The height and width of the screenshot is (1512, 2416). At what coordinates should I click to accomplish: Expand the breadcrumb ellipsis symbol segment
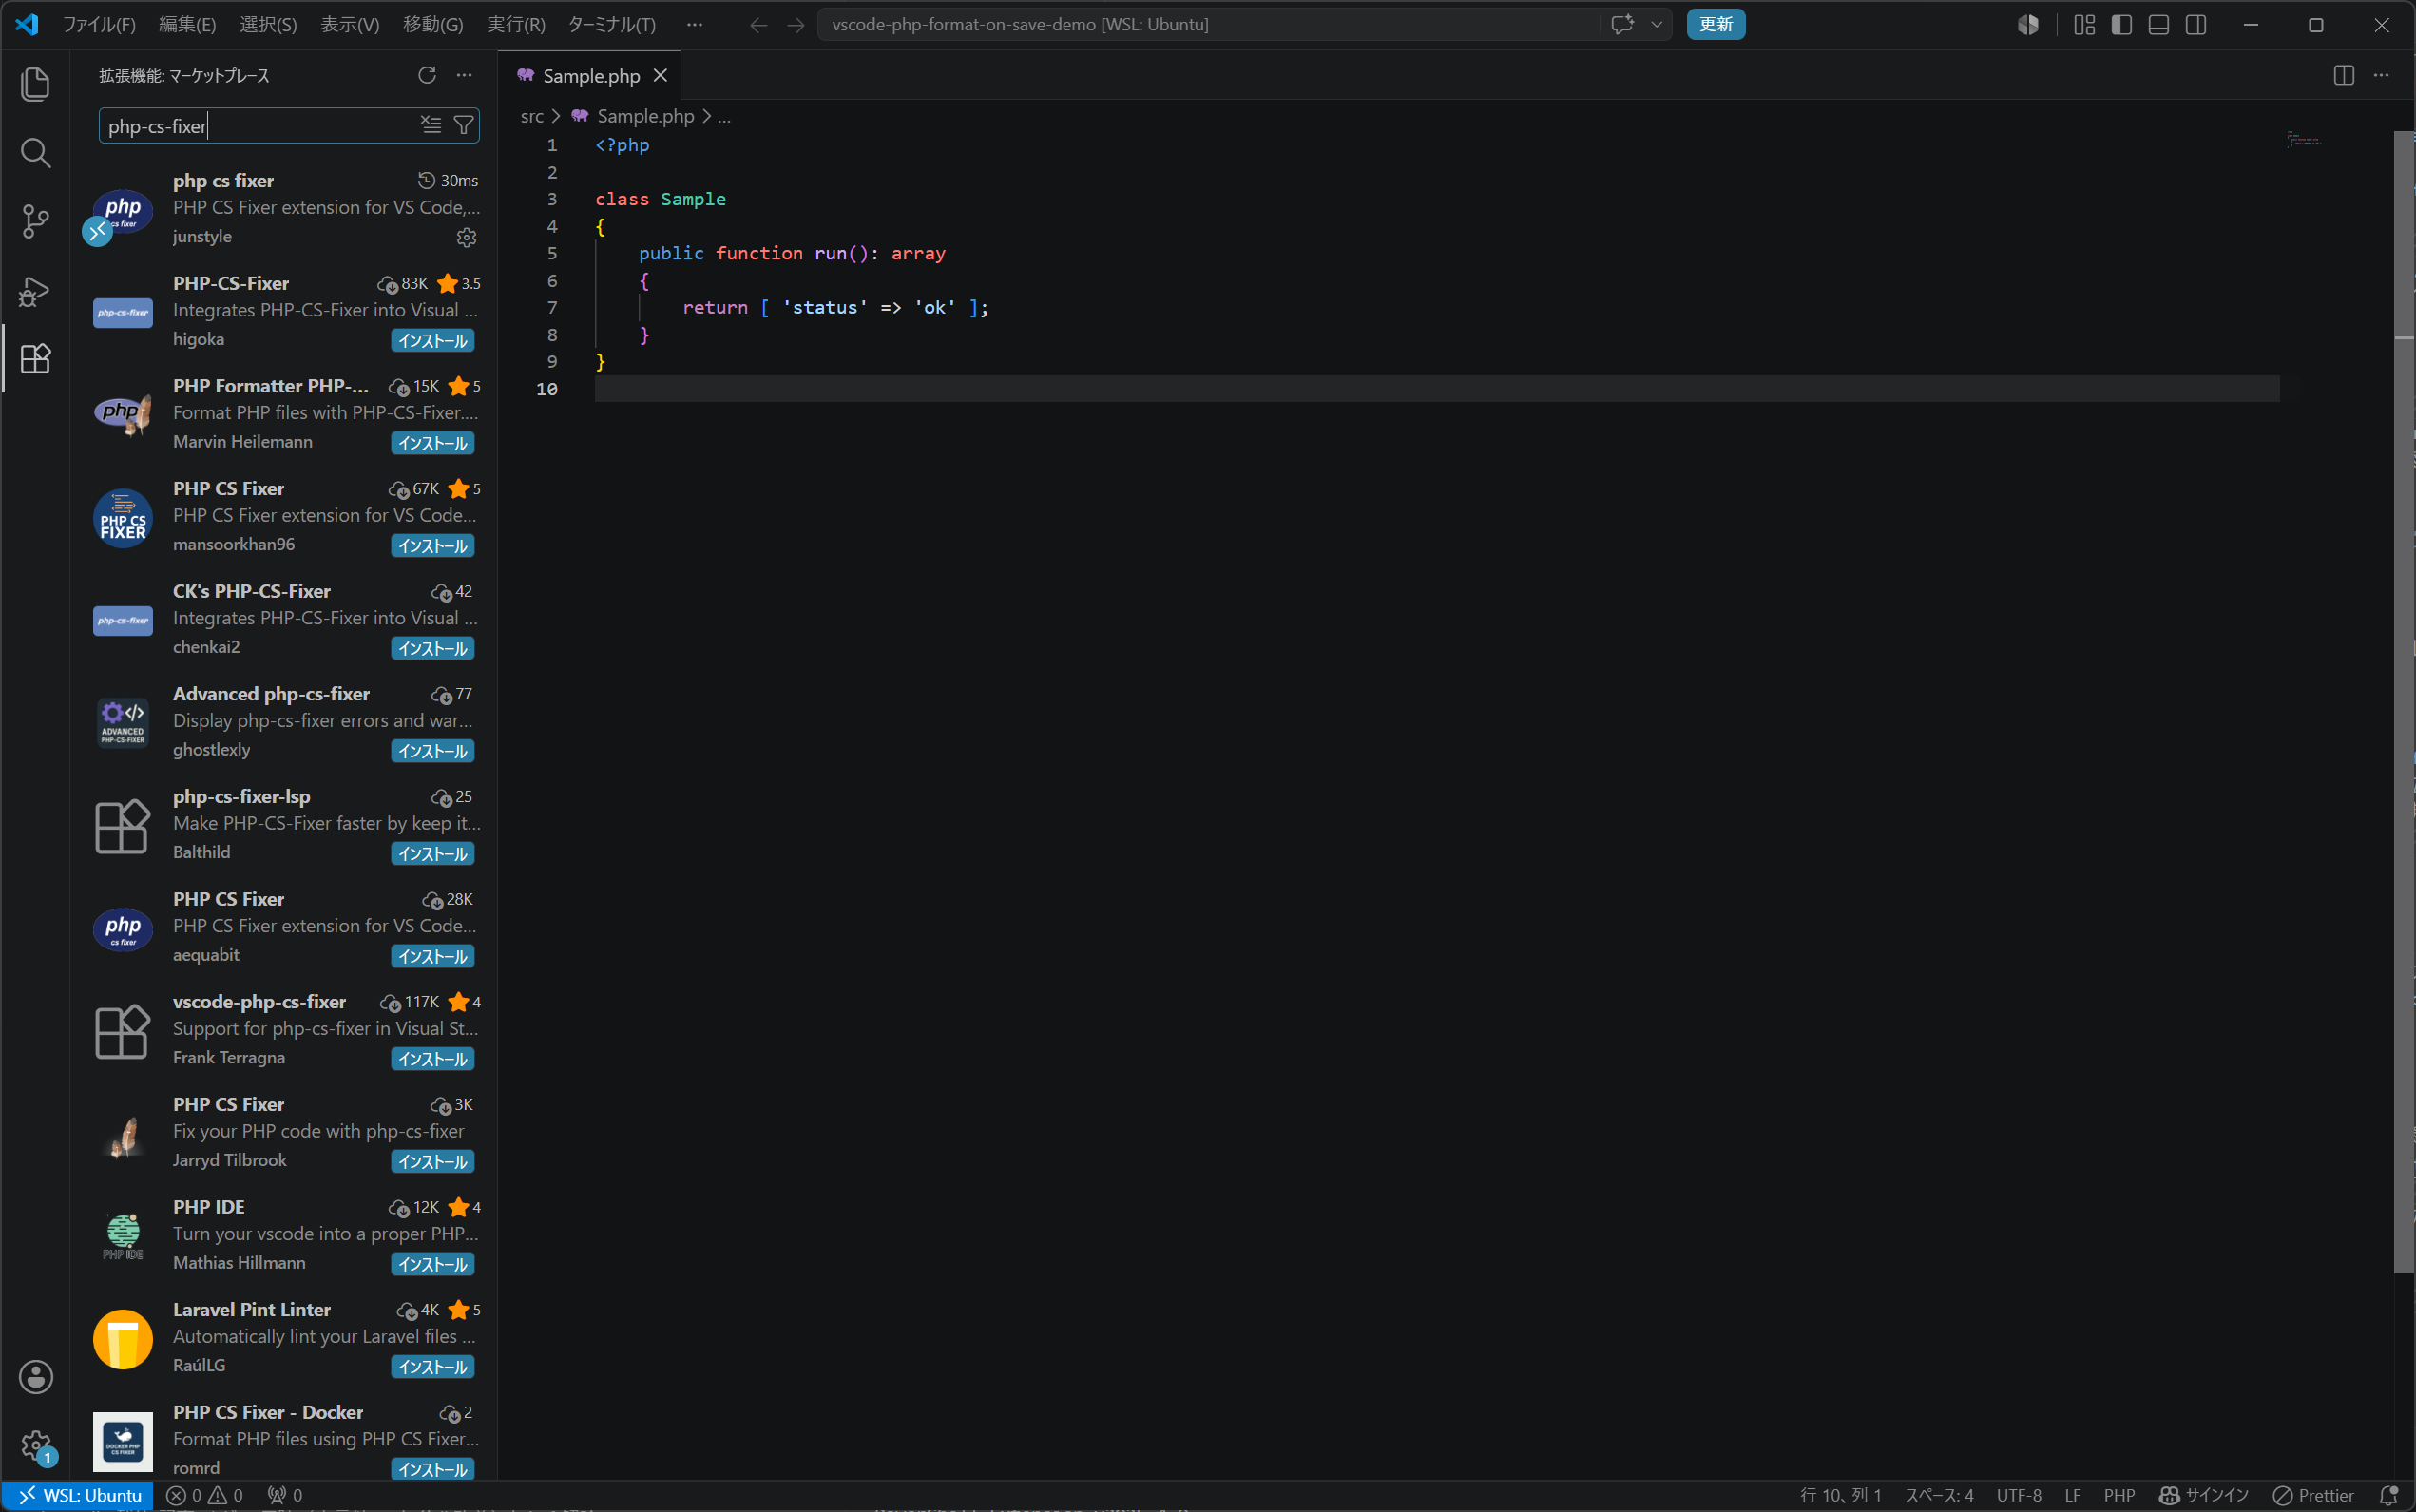coord(724,117)
